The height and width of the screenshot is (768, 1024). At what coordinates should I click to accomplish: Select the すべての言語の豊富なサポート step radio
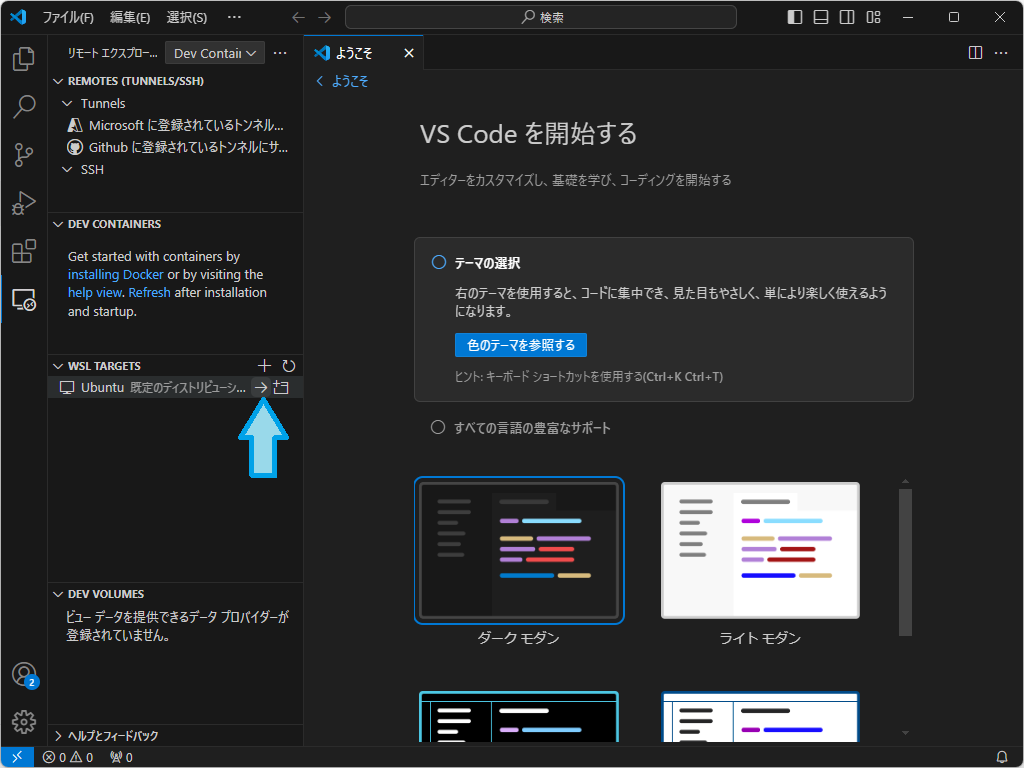(x=438, y=428)
